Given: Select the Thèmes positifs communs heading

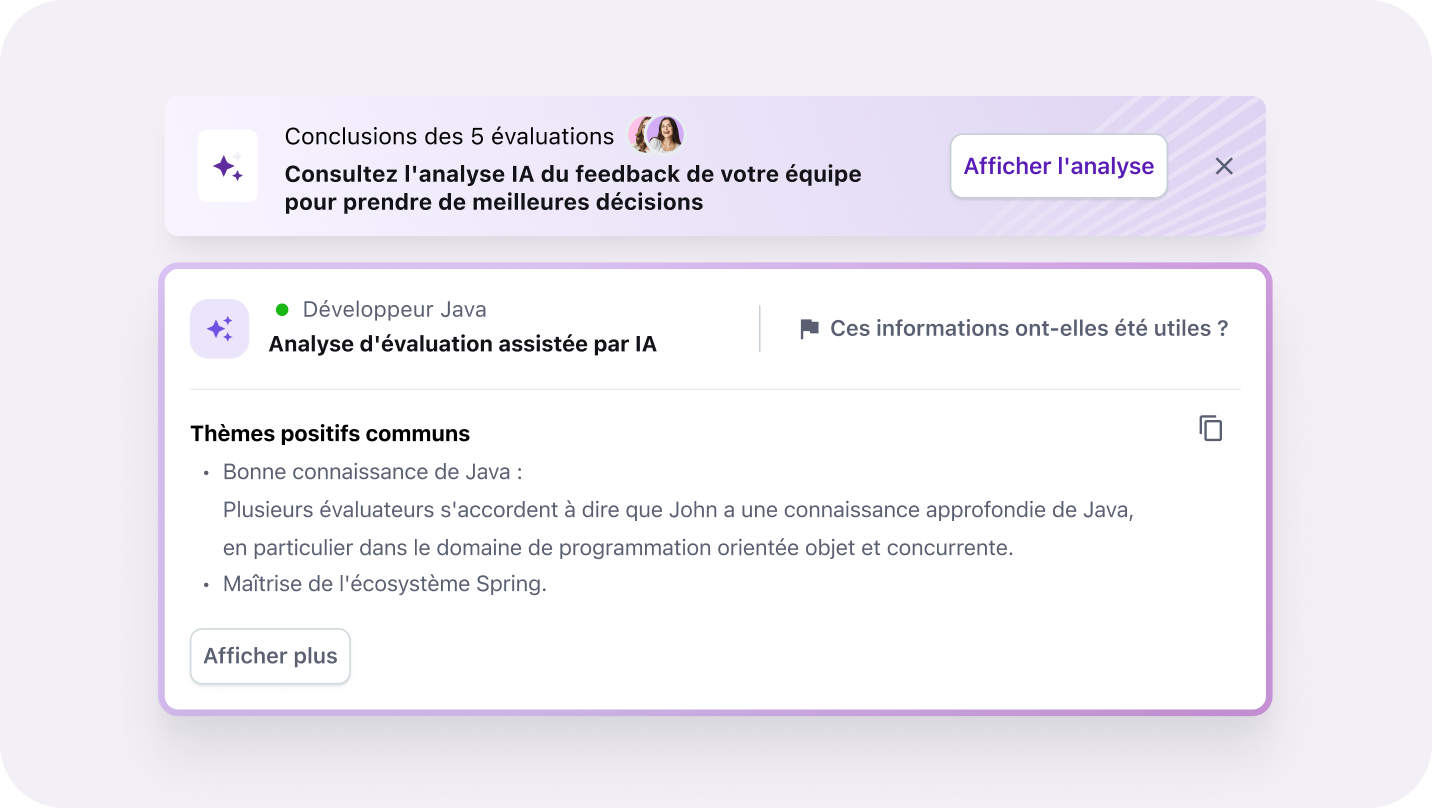Looking at the screenshot, I should (x=330, y=433).
